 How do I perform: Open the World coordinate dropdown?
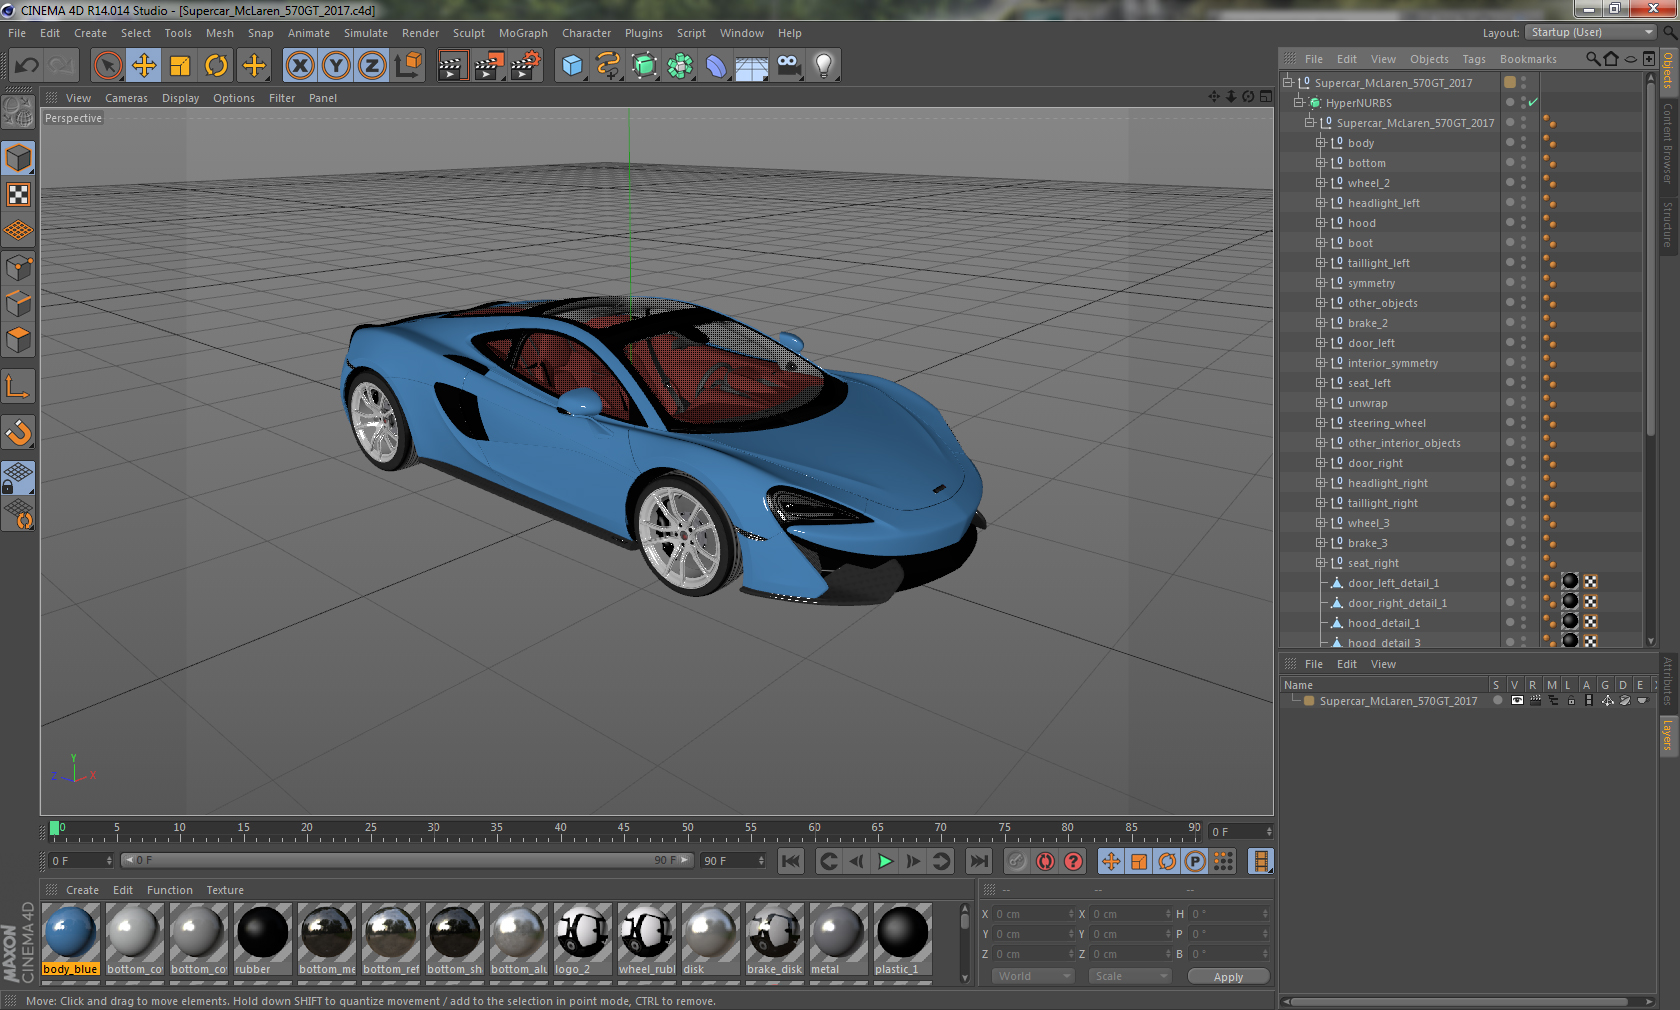pos(1033,976)
